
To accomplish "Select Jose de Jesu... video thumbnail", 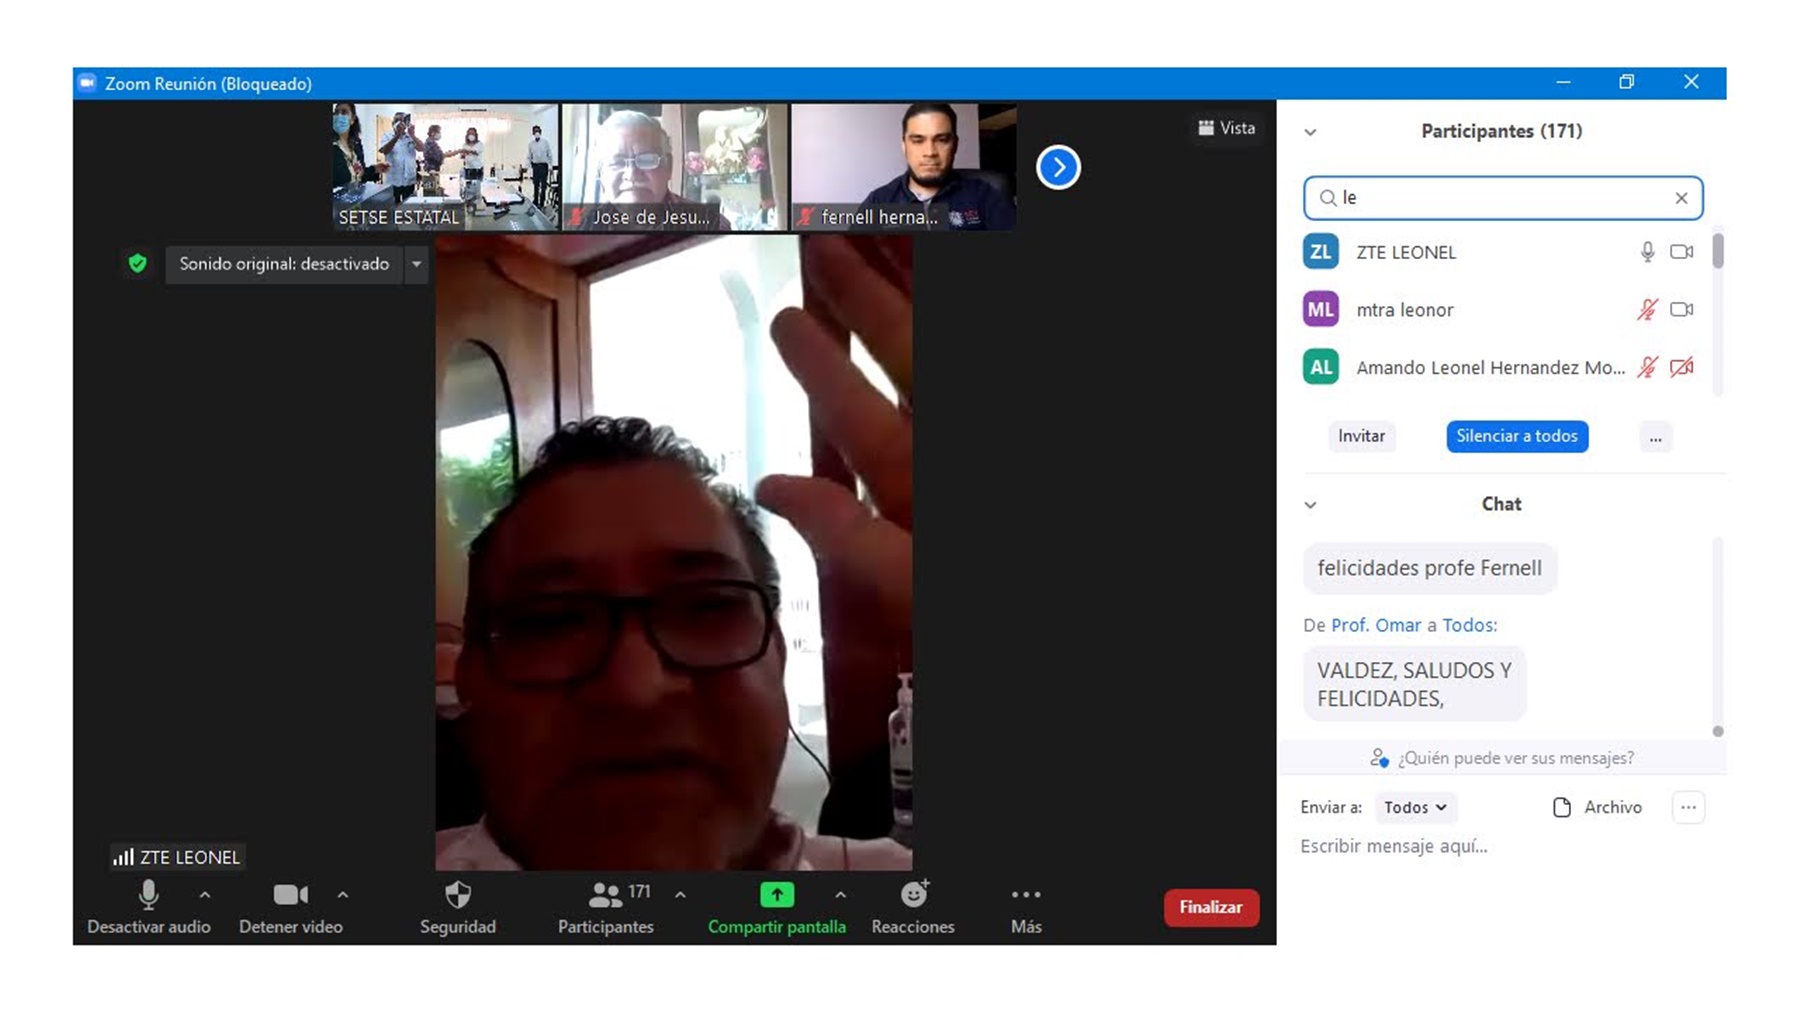I will pyautogui.click(x=675, y=166).
